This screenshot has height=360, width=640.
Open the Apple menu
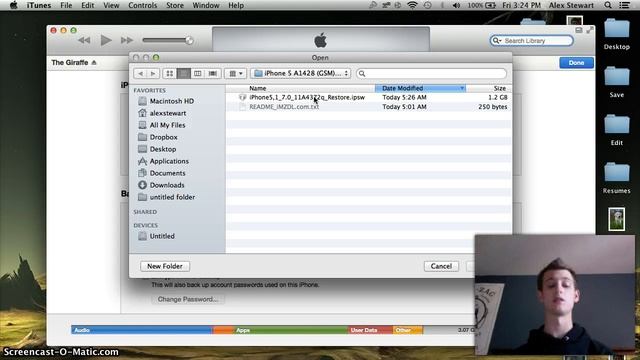[13, 5]
